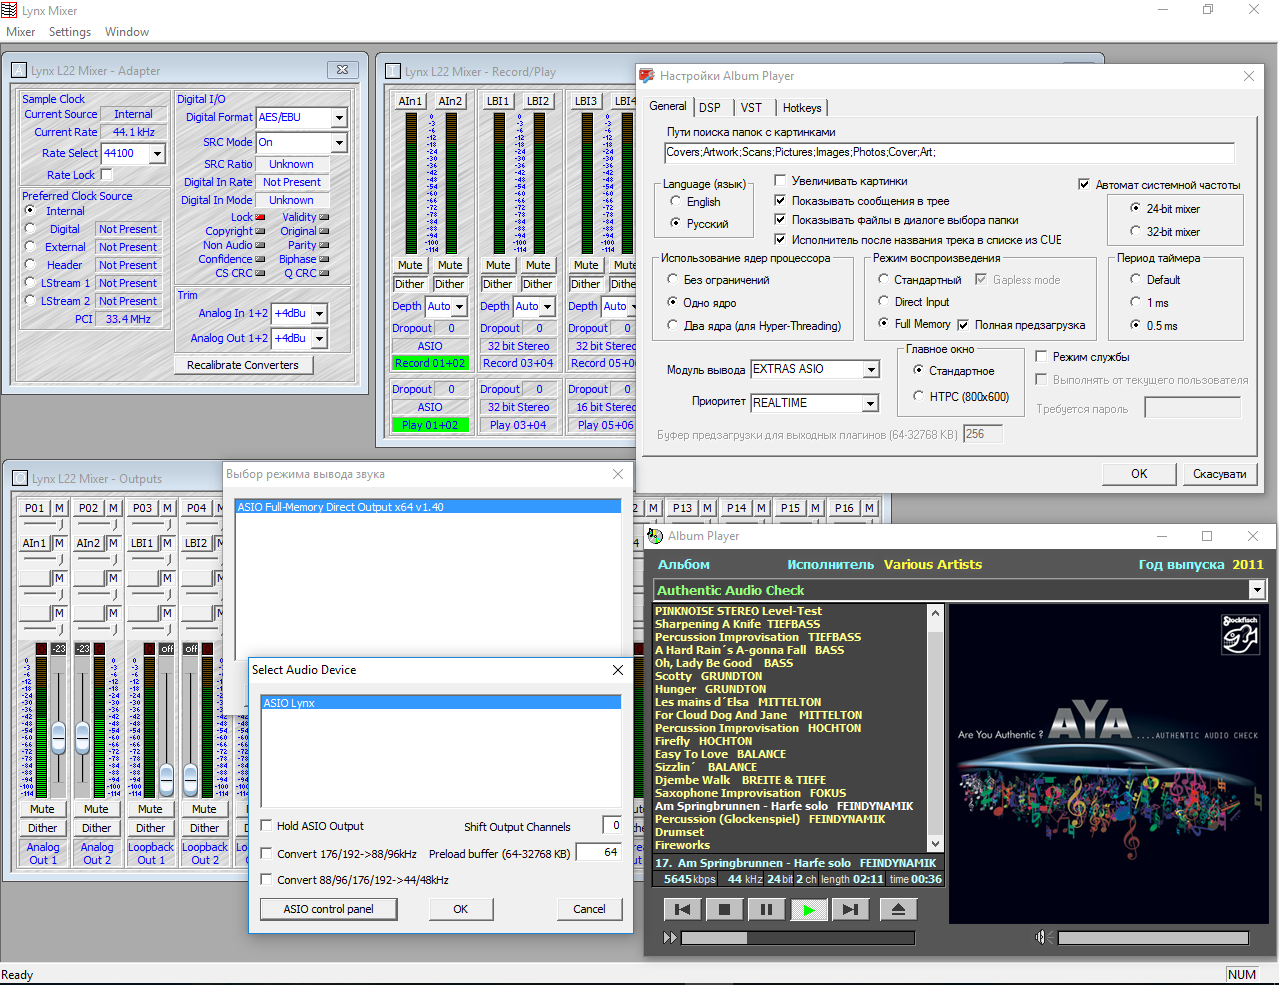Screen dimensions: 1279x985
Task: Open the Window menu
Action: [x=127, y=32]
